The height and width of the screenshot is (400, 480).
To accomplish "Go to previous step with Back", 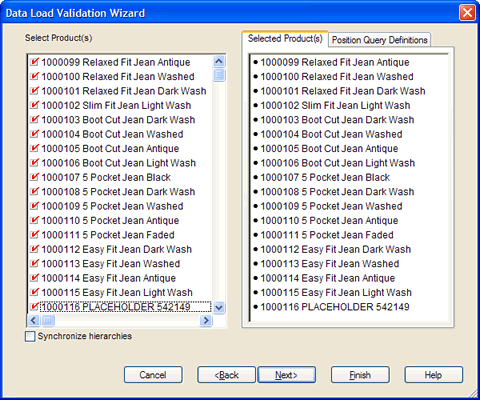I will [226, 375].
